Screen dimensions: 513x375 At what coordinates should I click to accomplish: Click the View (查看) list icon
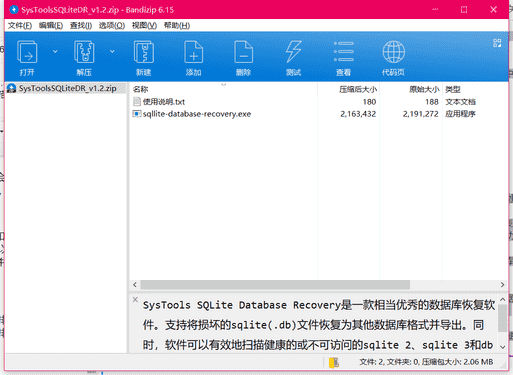(x=344, y=52)
